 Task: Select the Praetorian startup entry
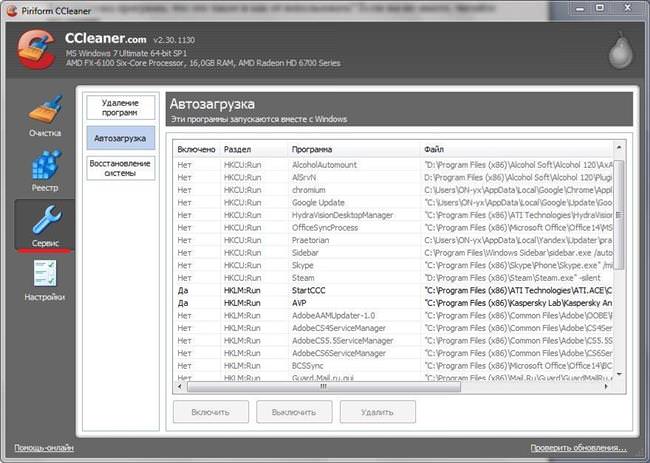point(393,240)
